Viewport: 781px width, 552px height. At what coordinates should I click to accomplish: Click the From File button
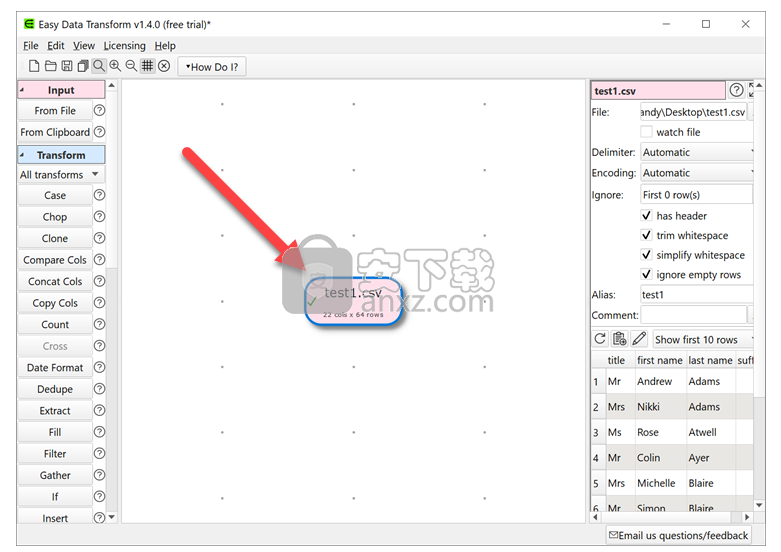coord(55,111)
